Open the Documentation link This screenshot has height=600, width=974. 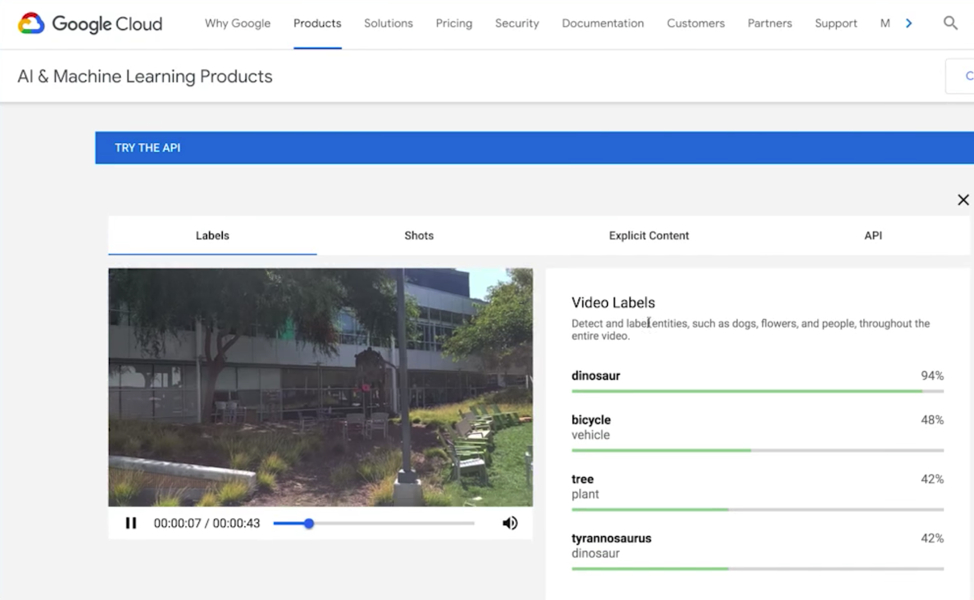point(603,23)
